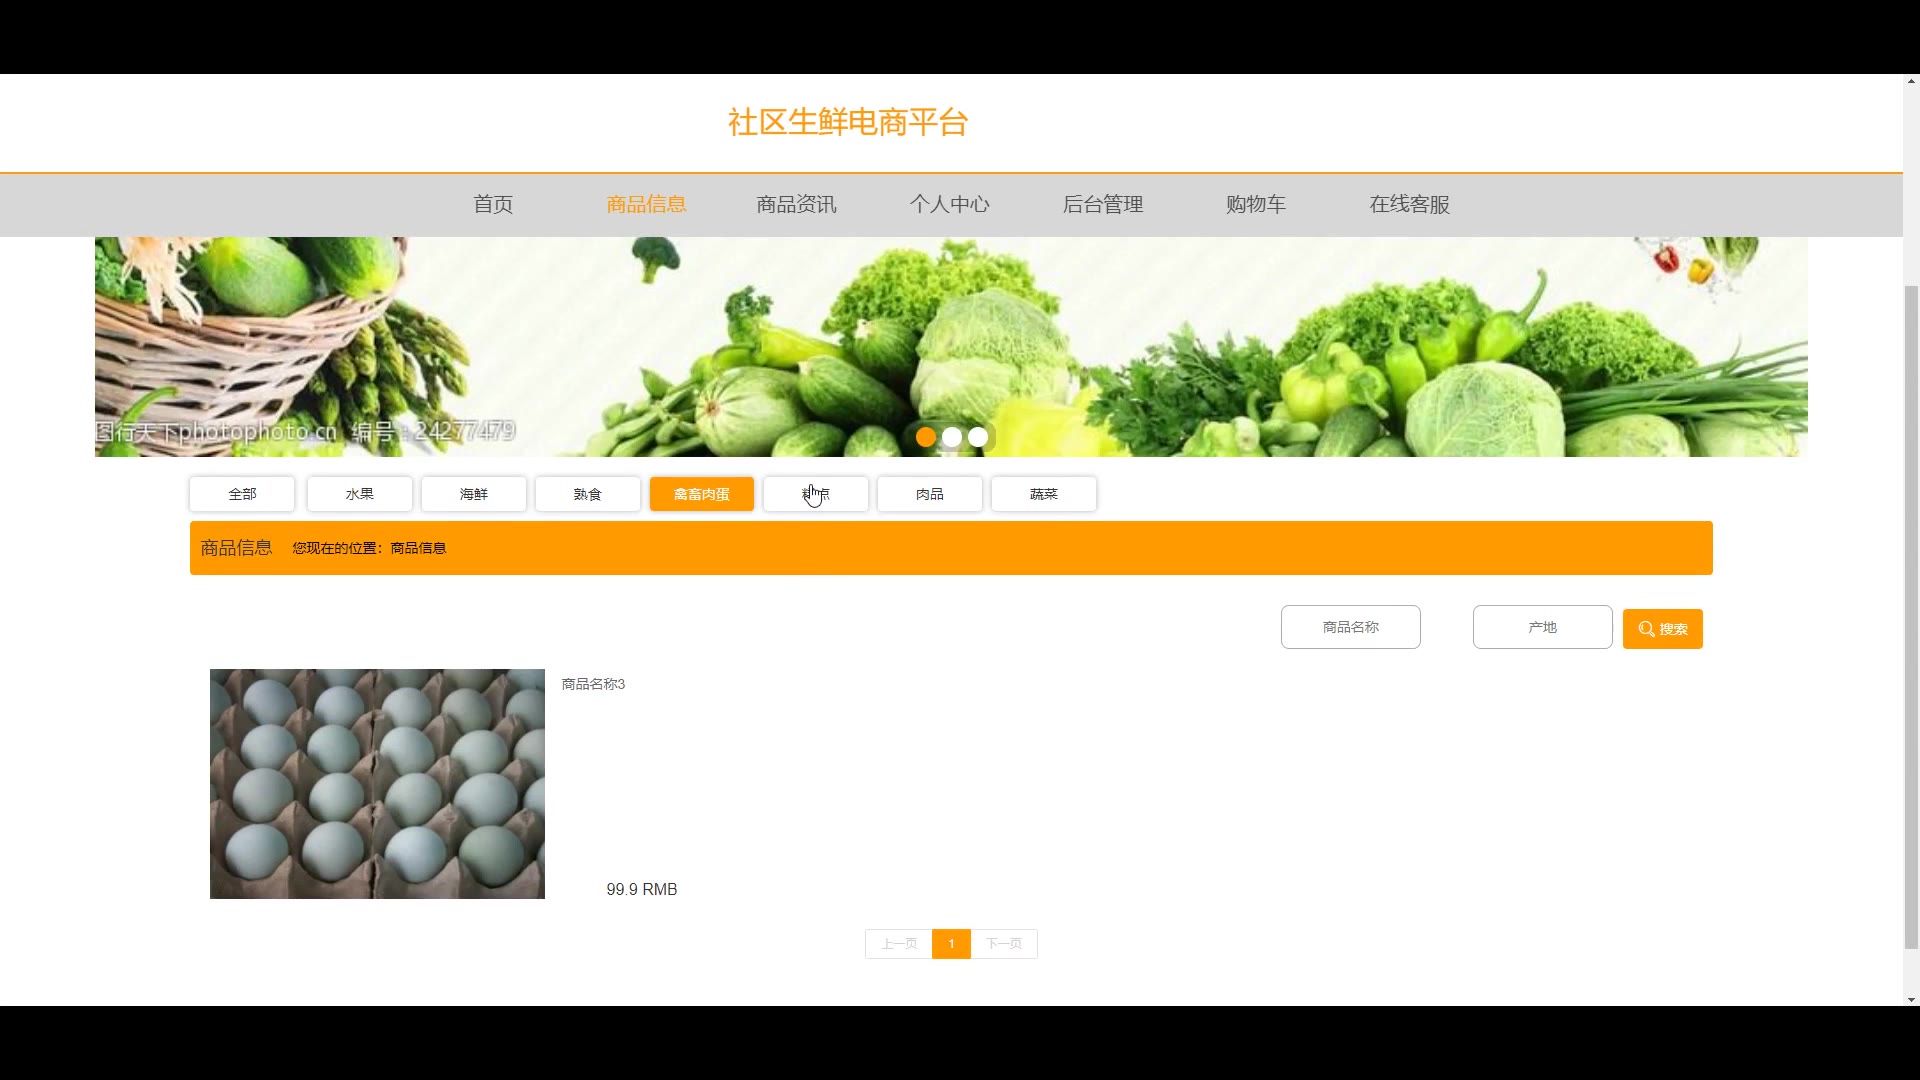Go to previous page with 上一页
This screenshot has width=1920, height=1080.
coord(899,944)
